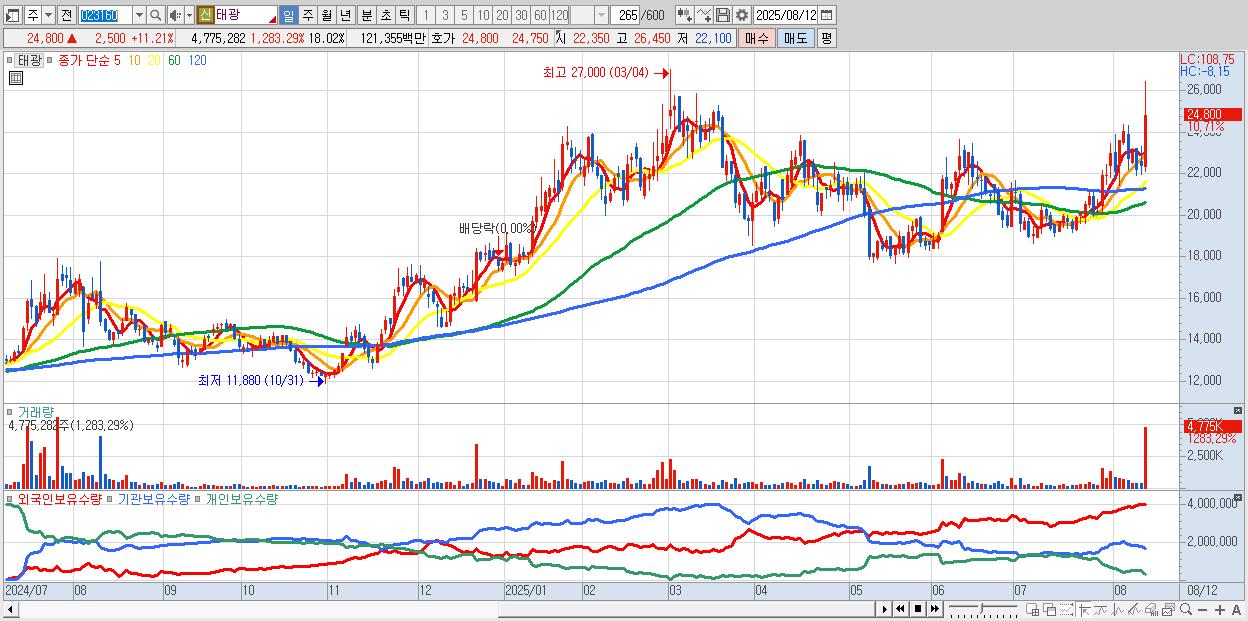
Task: Click the zigzag price line icon
Action: [1118, 609]
